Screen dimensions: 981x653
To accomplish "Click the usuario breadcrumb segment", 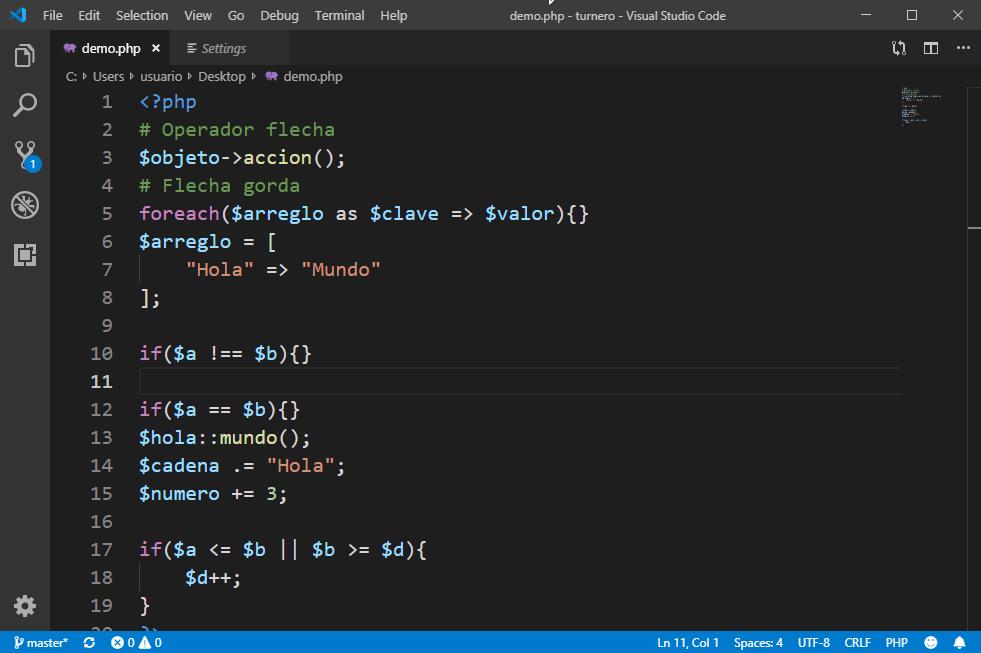I will pyautogui.click(x=161, y=76).
